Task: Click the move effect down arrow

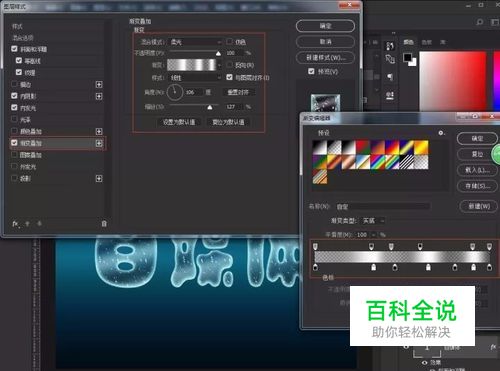Action: click(39, 224)
